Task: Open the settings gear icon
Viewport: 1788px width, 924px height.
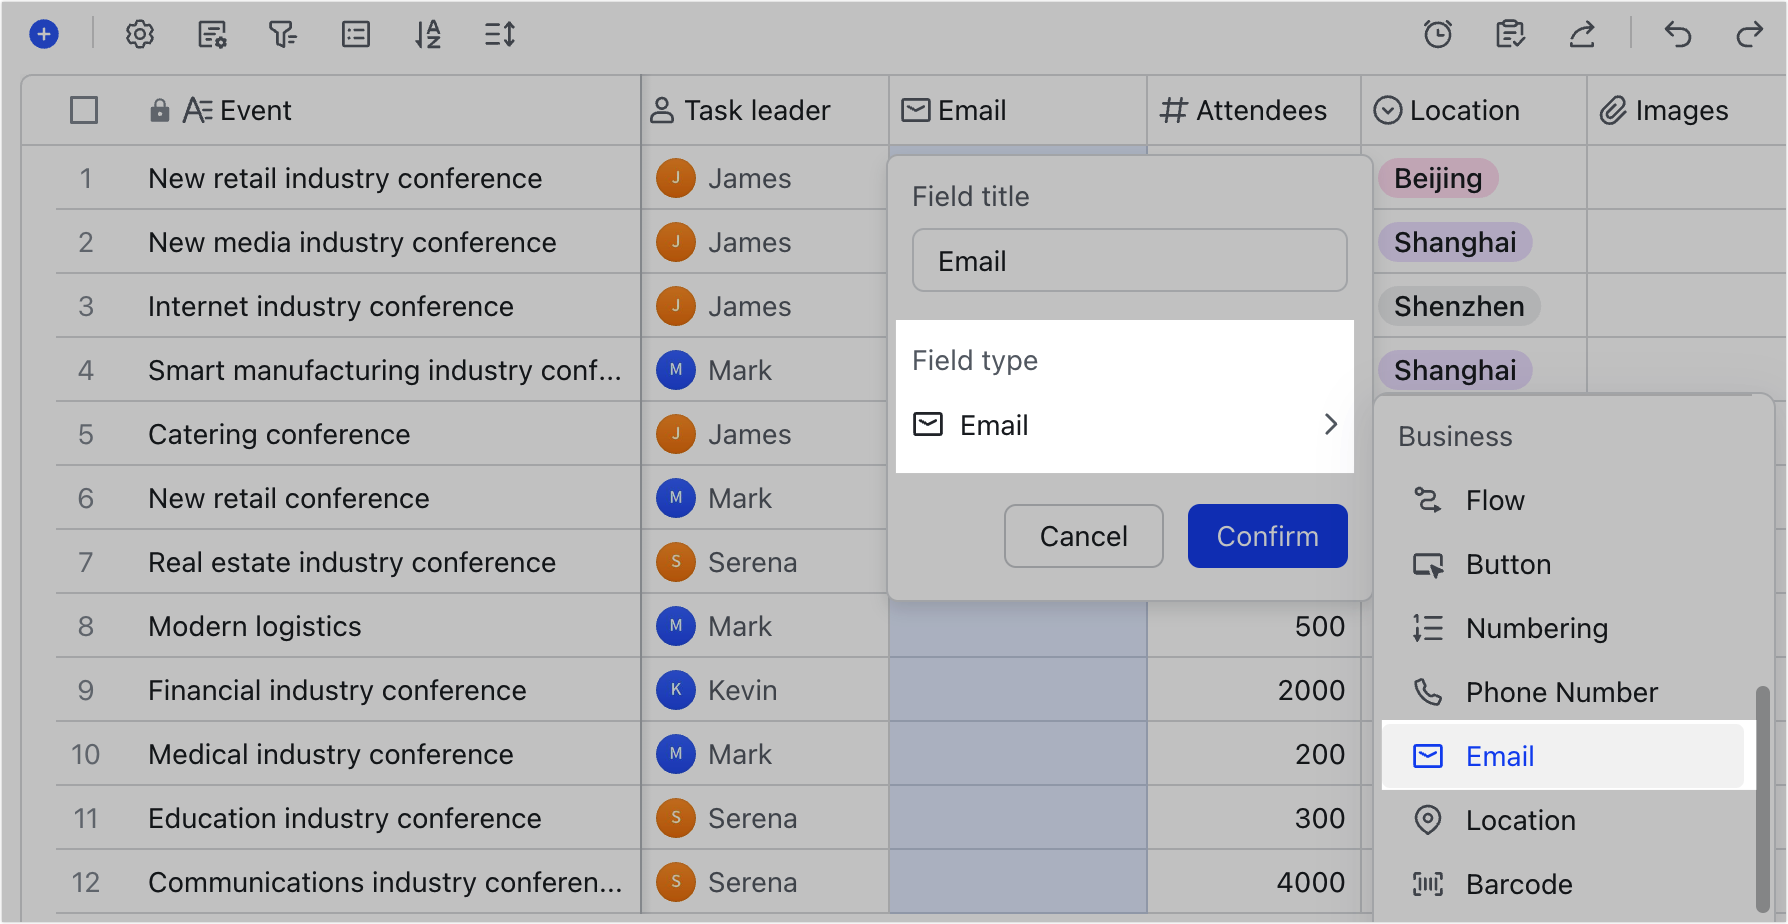Action: point(140,35)
